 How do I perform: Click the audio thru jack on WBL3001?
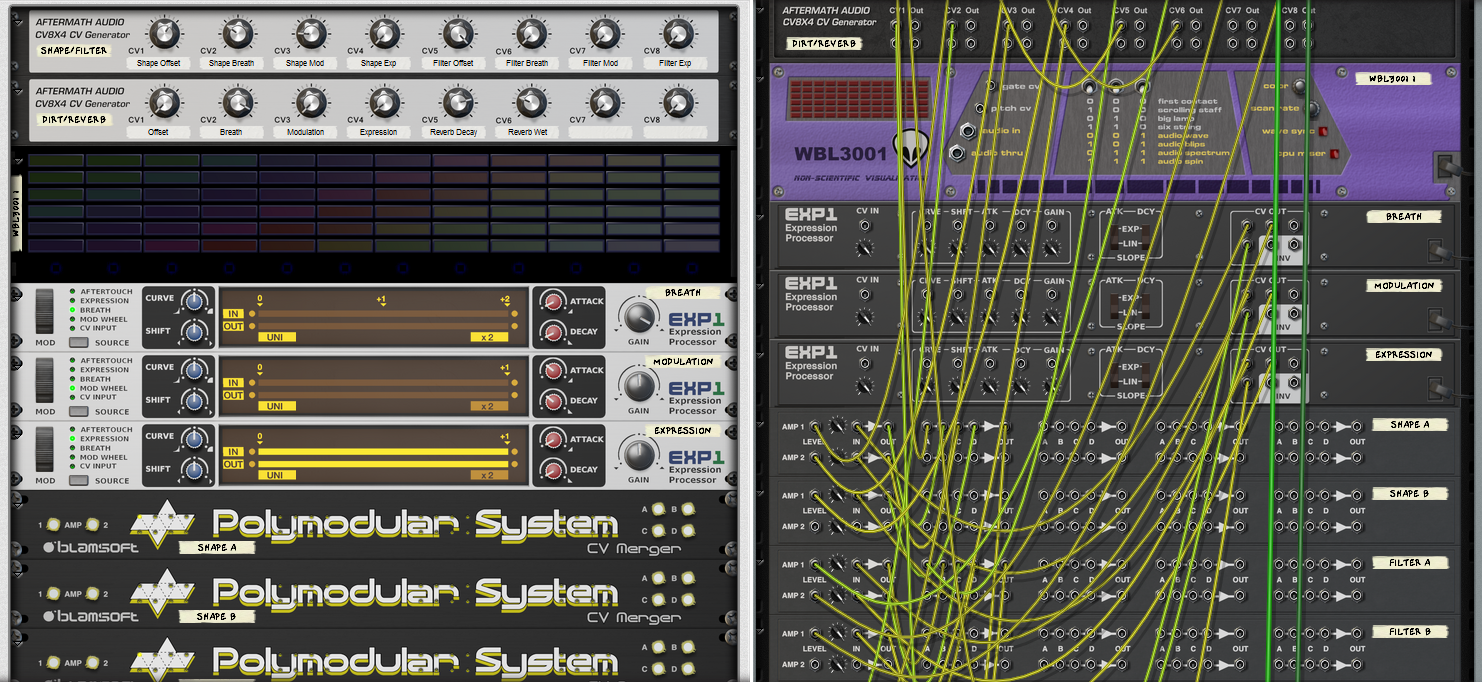(956, 153)
